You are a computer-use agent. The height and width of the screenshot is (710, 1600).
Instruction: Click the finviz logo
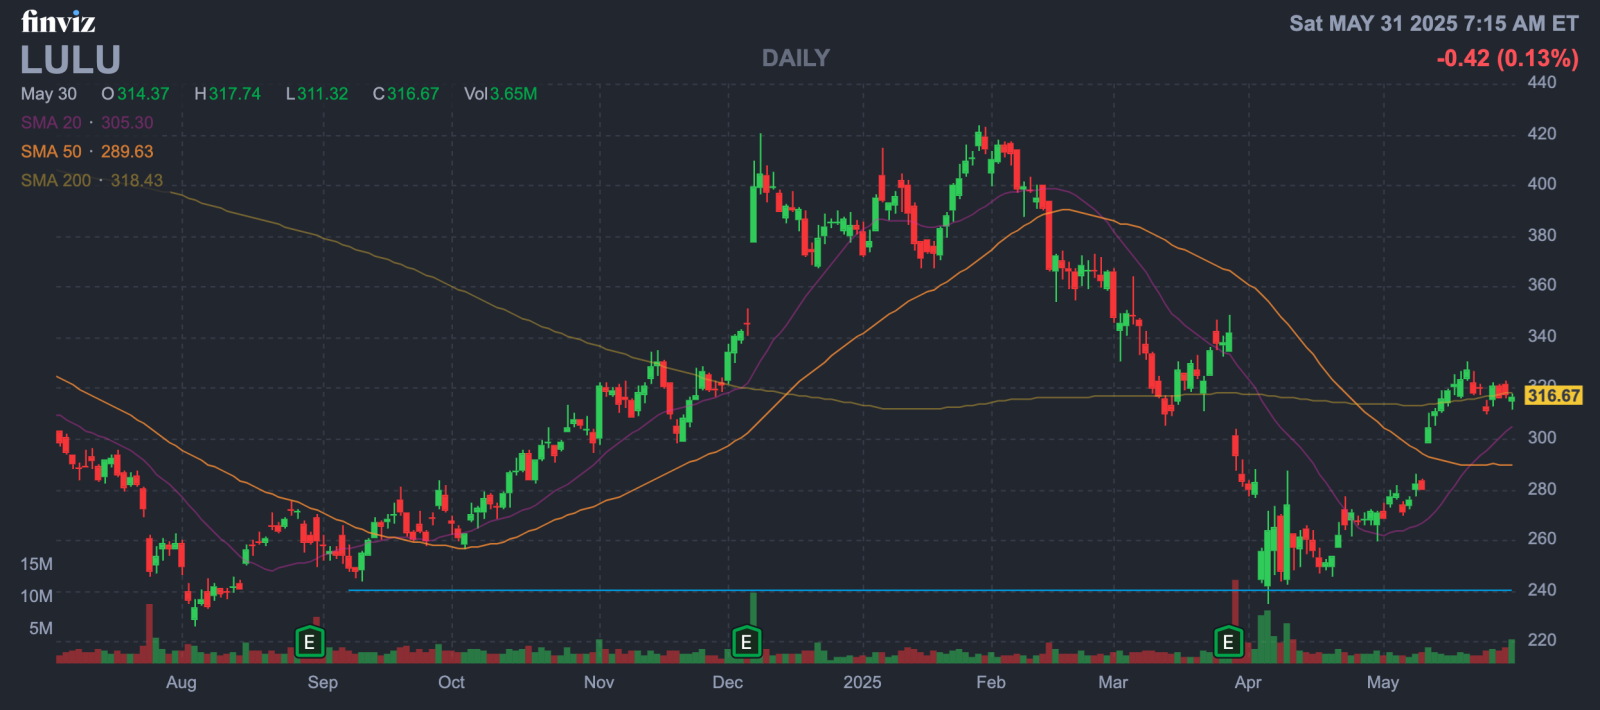coord(58,21)
